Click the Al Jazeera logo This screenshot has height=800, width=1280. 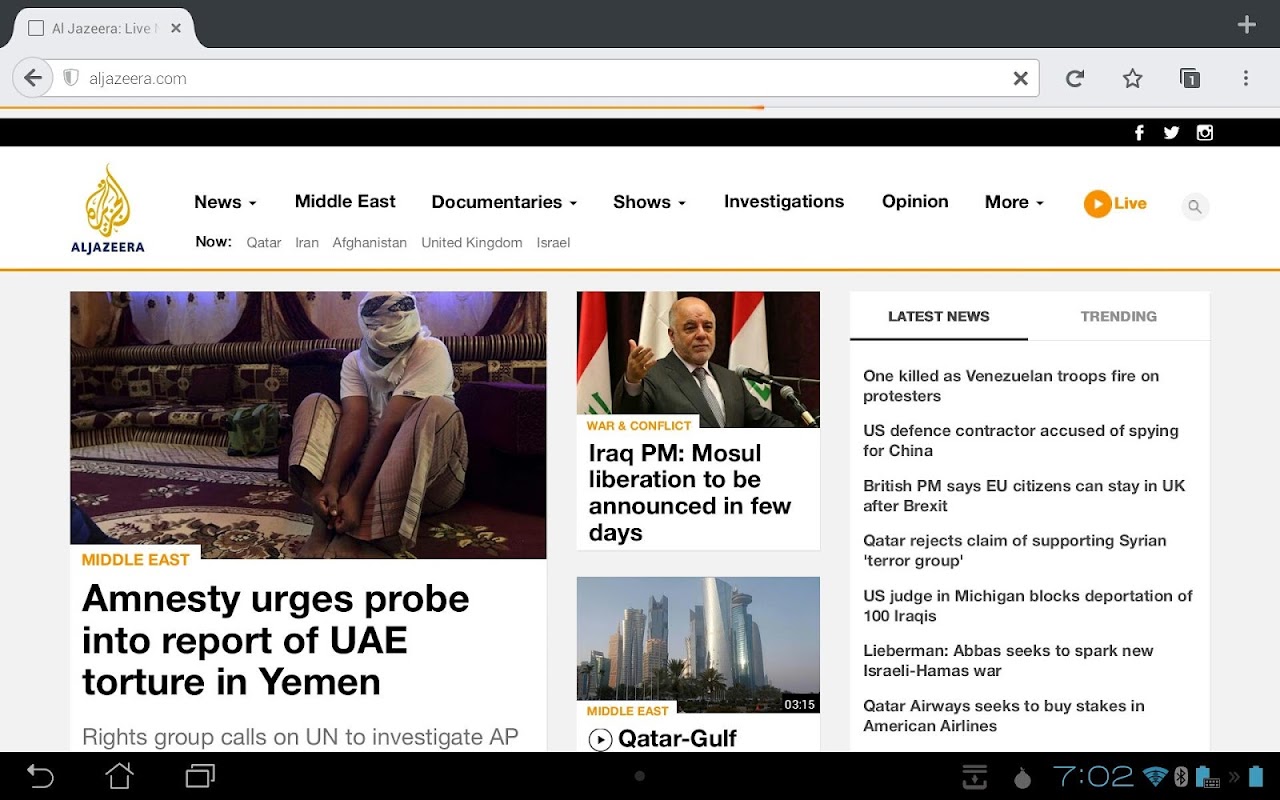pyautogui.click(x=107, y=209)
